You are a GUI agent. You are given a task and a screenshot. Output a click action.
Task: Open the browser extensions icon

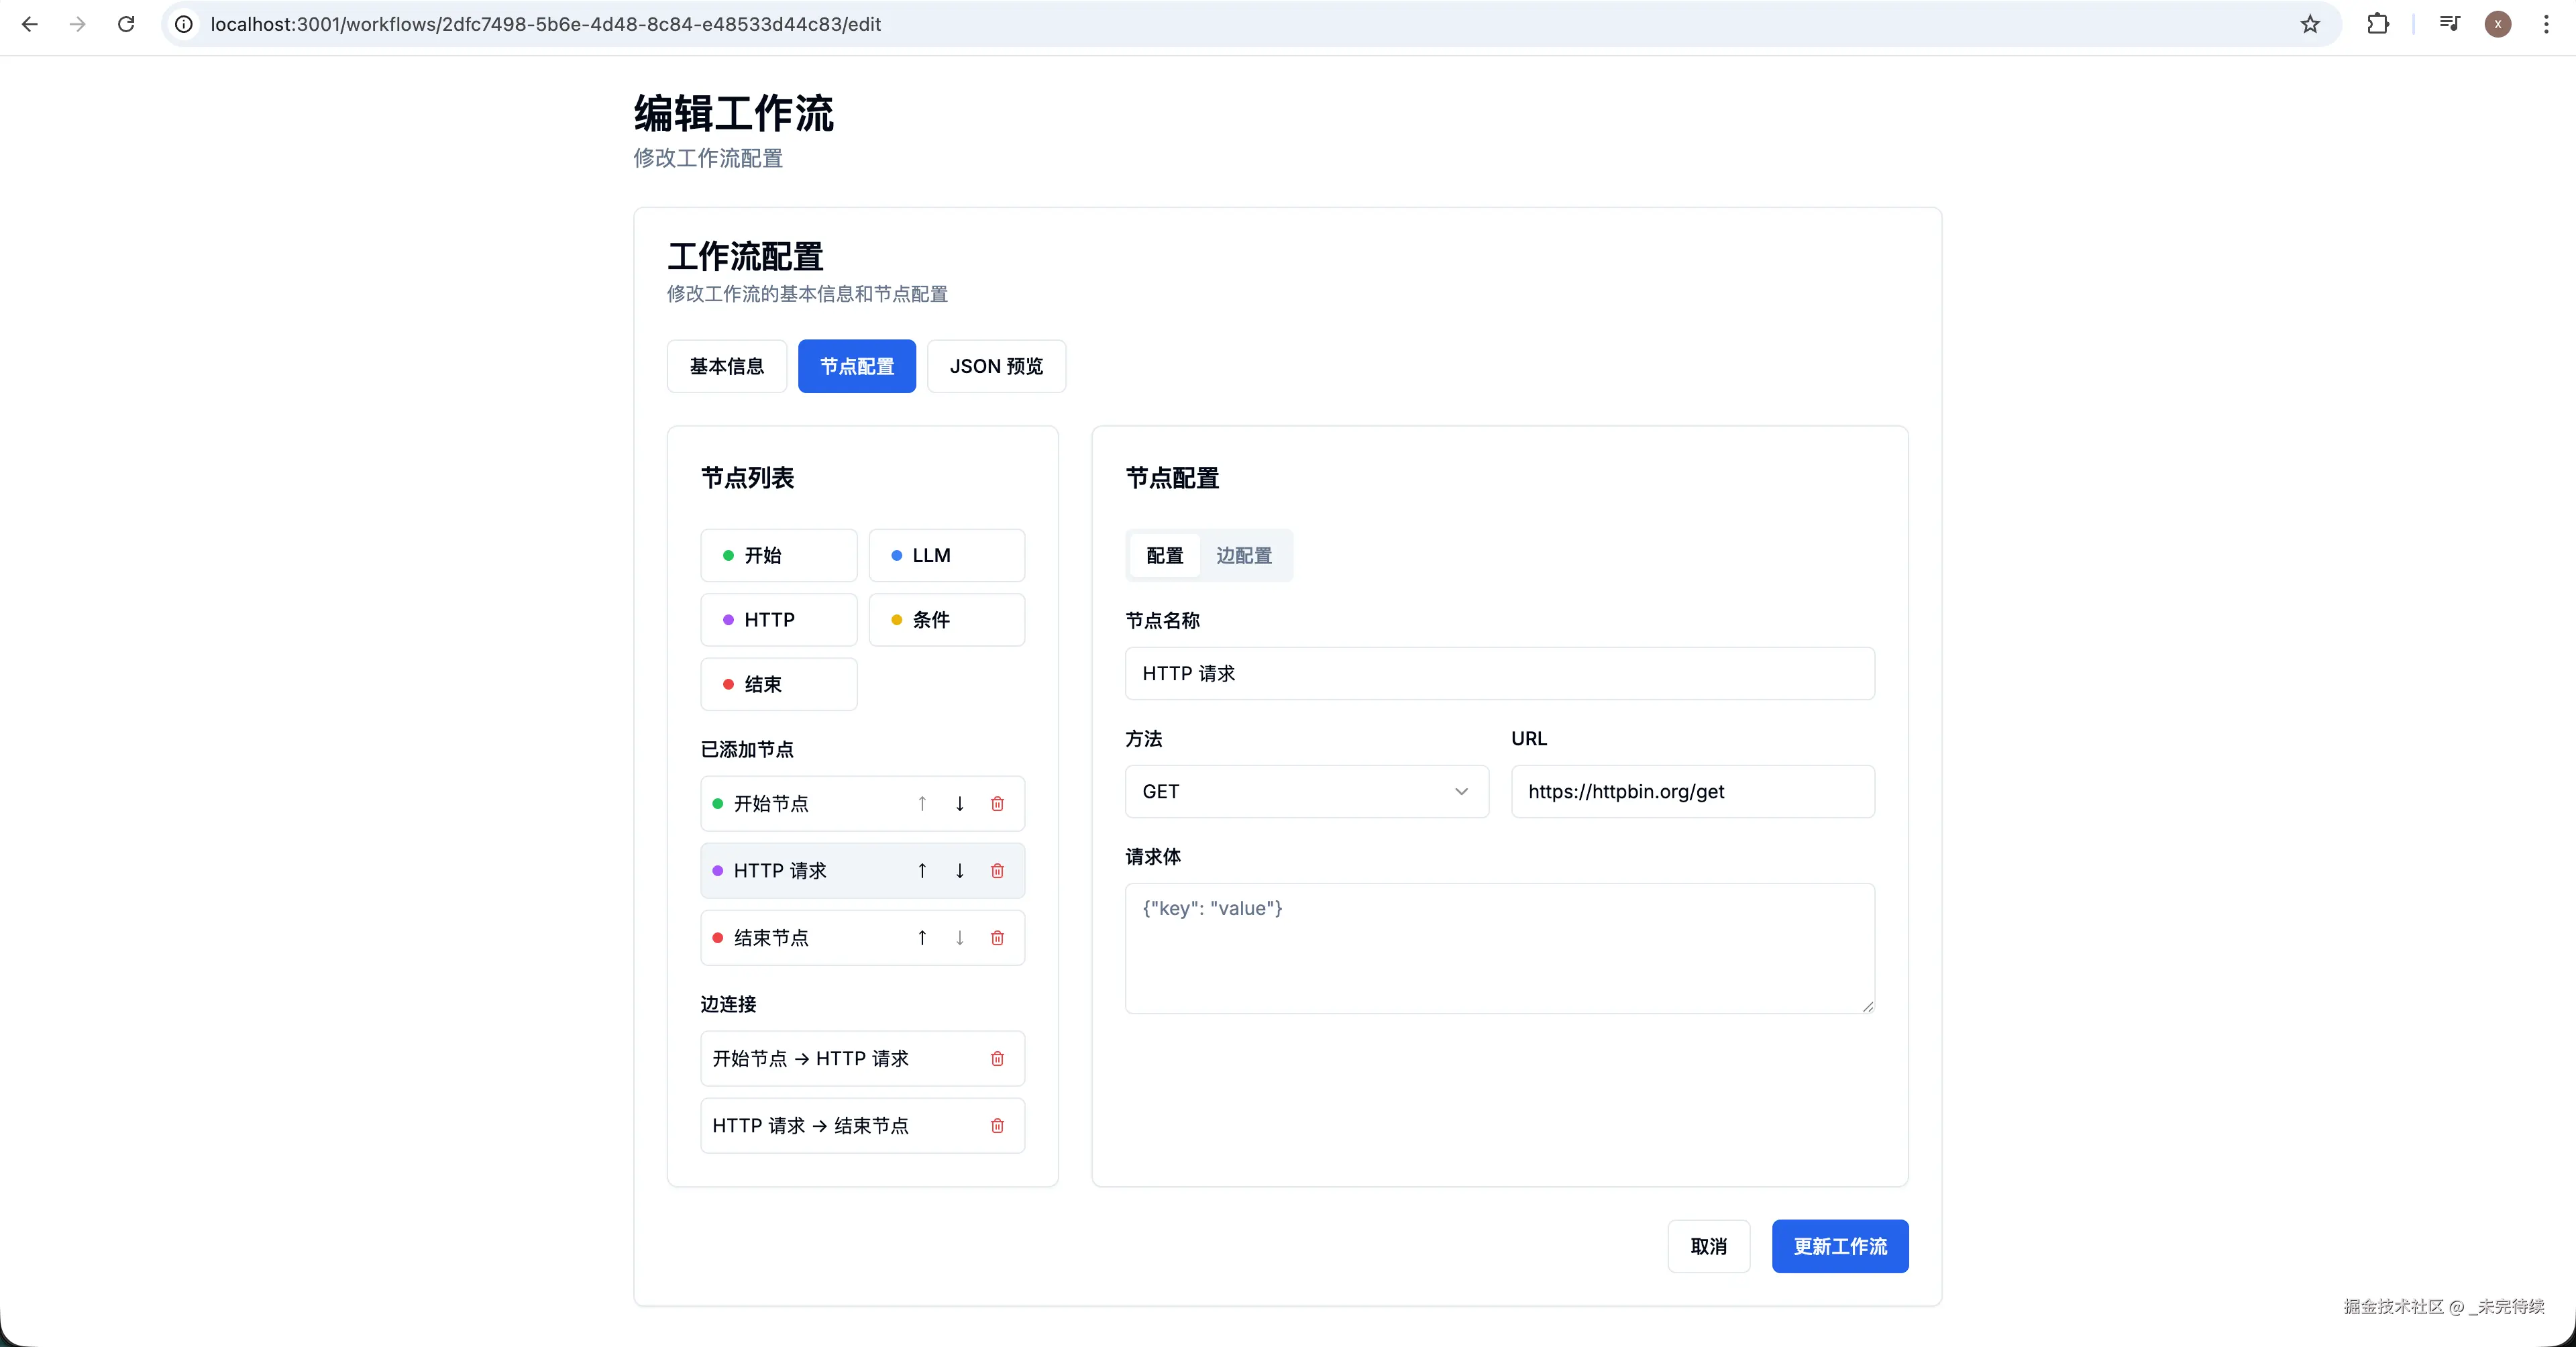(2378, 24)
